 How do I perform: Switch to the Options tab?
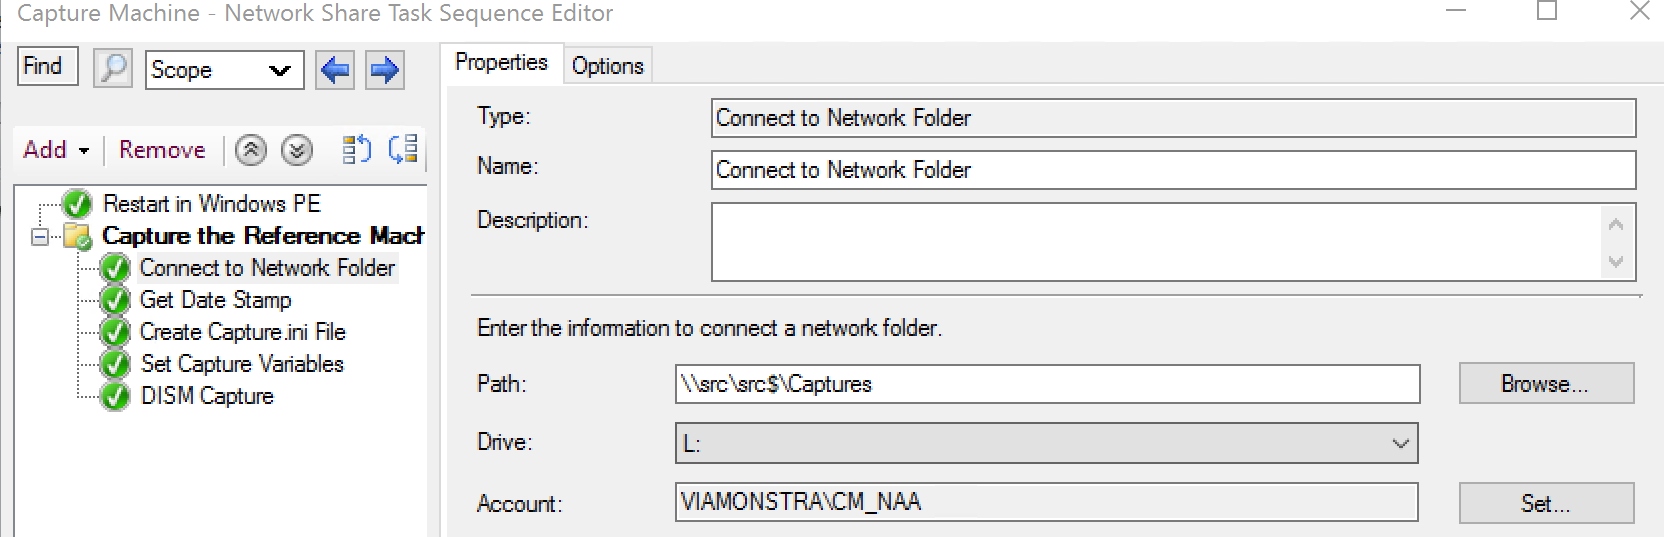607,66
